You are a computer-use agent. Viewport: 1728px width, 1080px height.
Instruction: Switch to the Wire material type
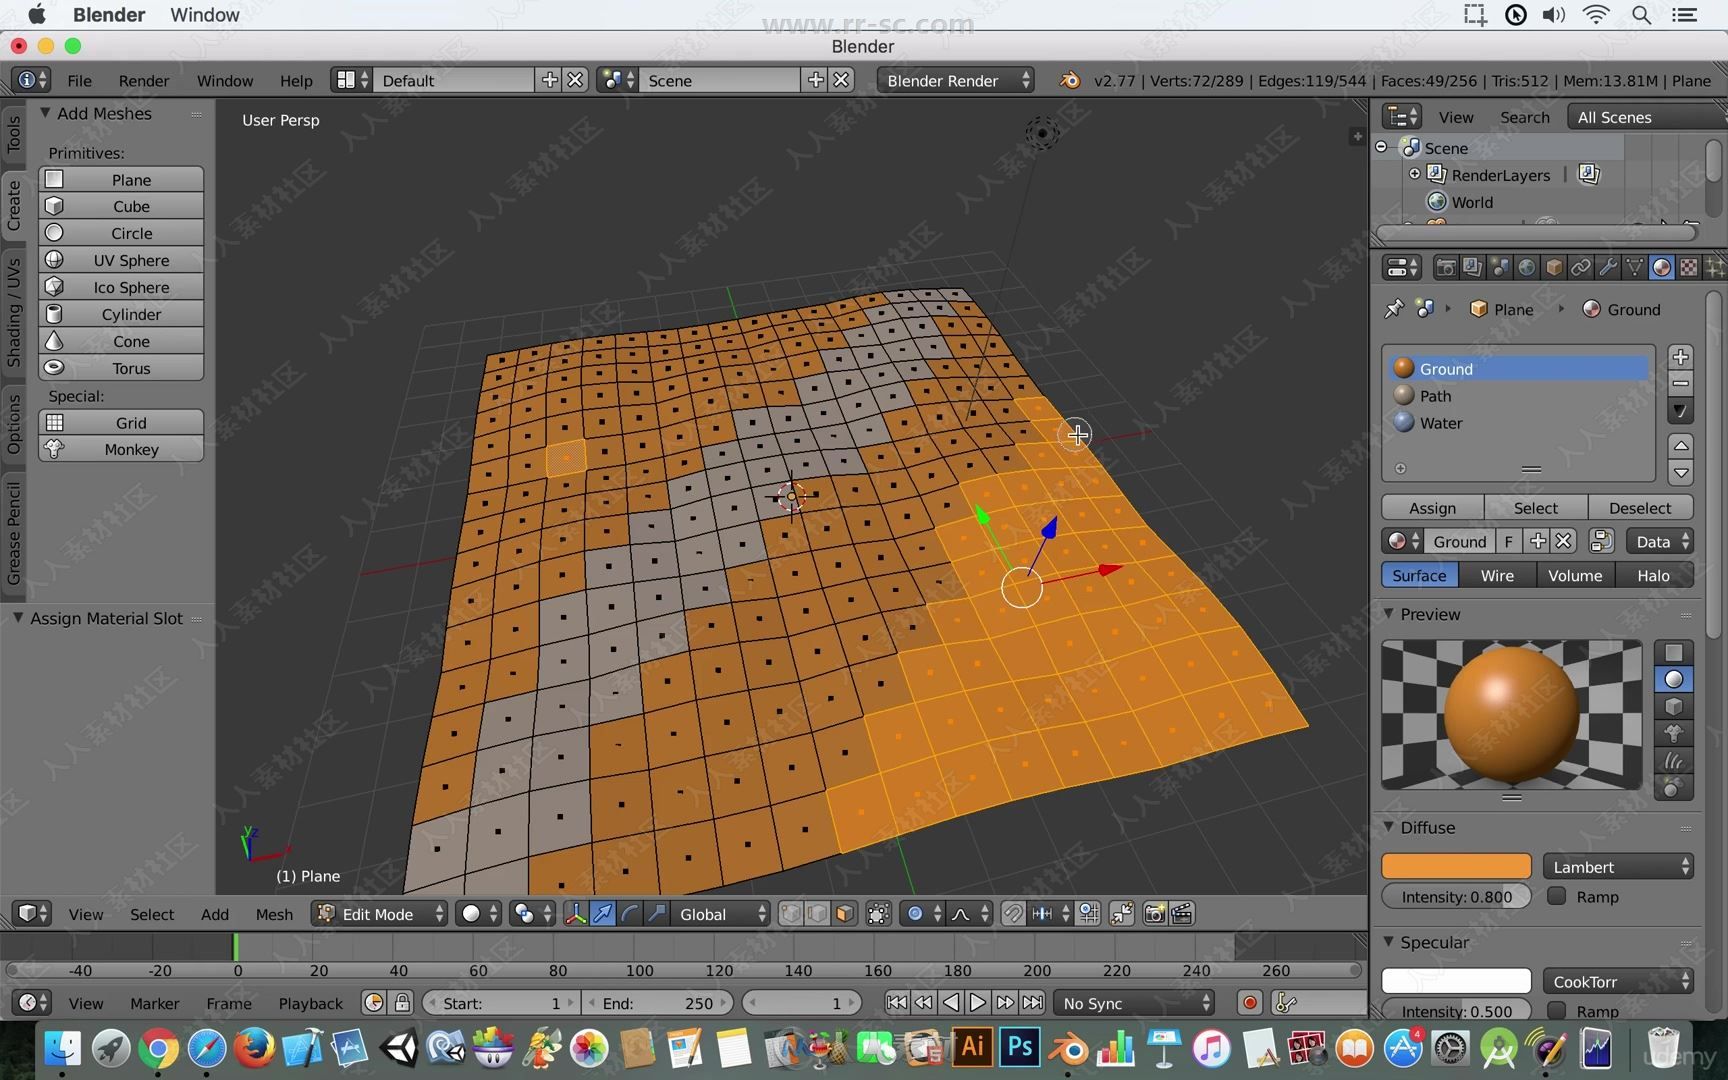(x=1497, y=575)
